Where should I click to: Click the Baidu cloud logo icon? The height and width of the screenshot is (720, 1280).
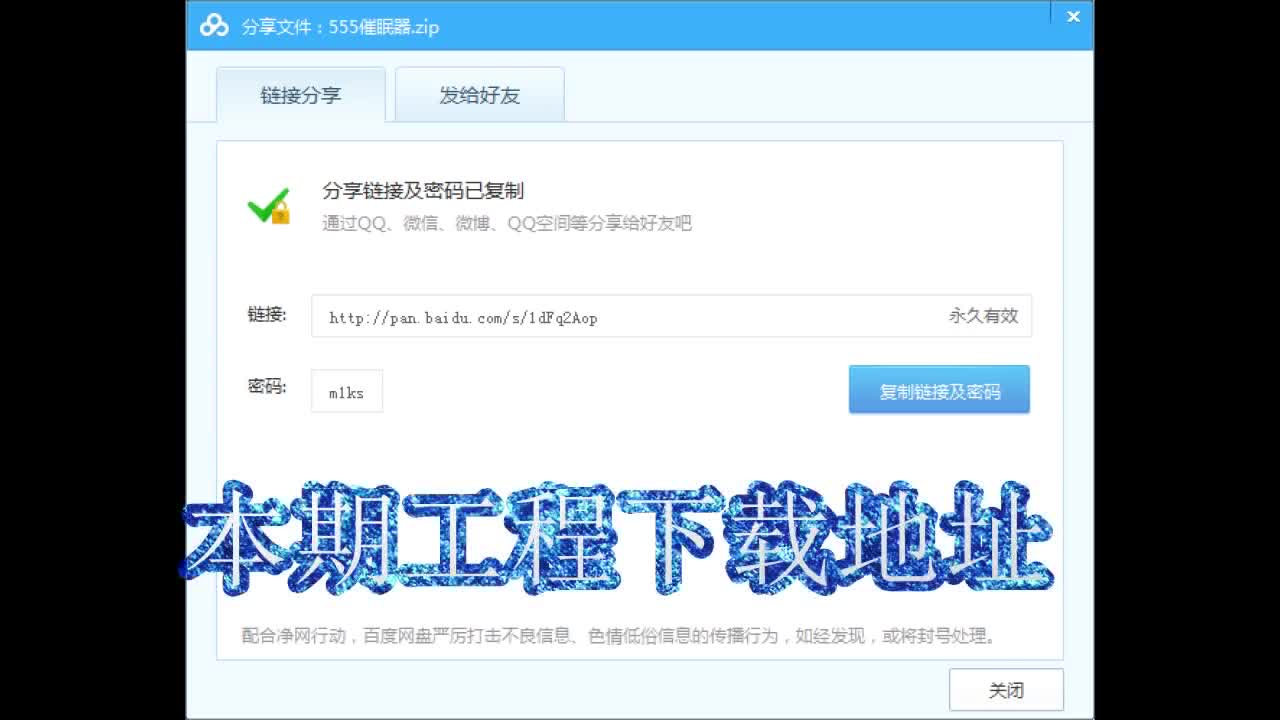pos(214,26)
